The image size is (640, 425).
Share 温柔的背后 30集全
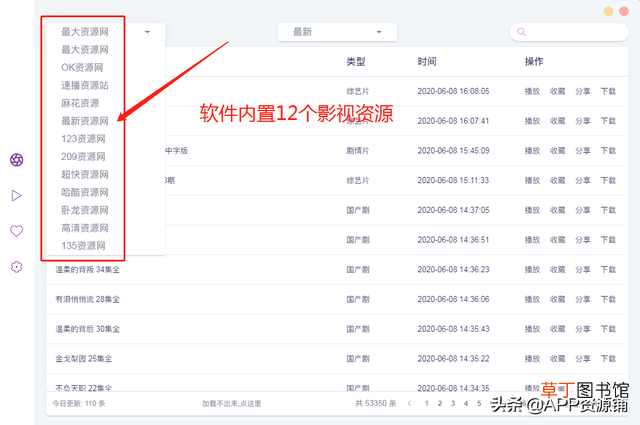point(583,329)
